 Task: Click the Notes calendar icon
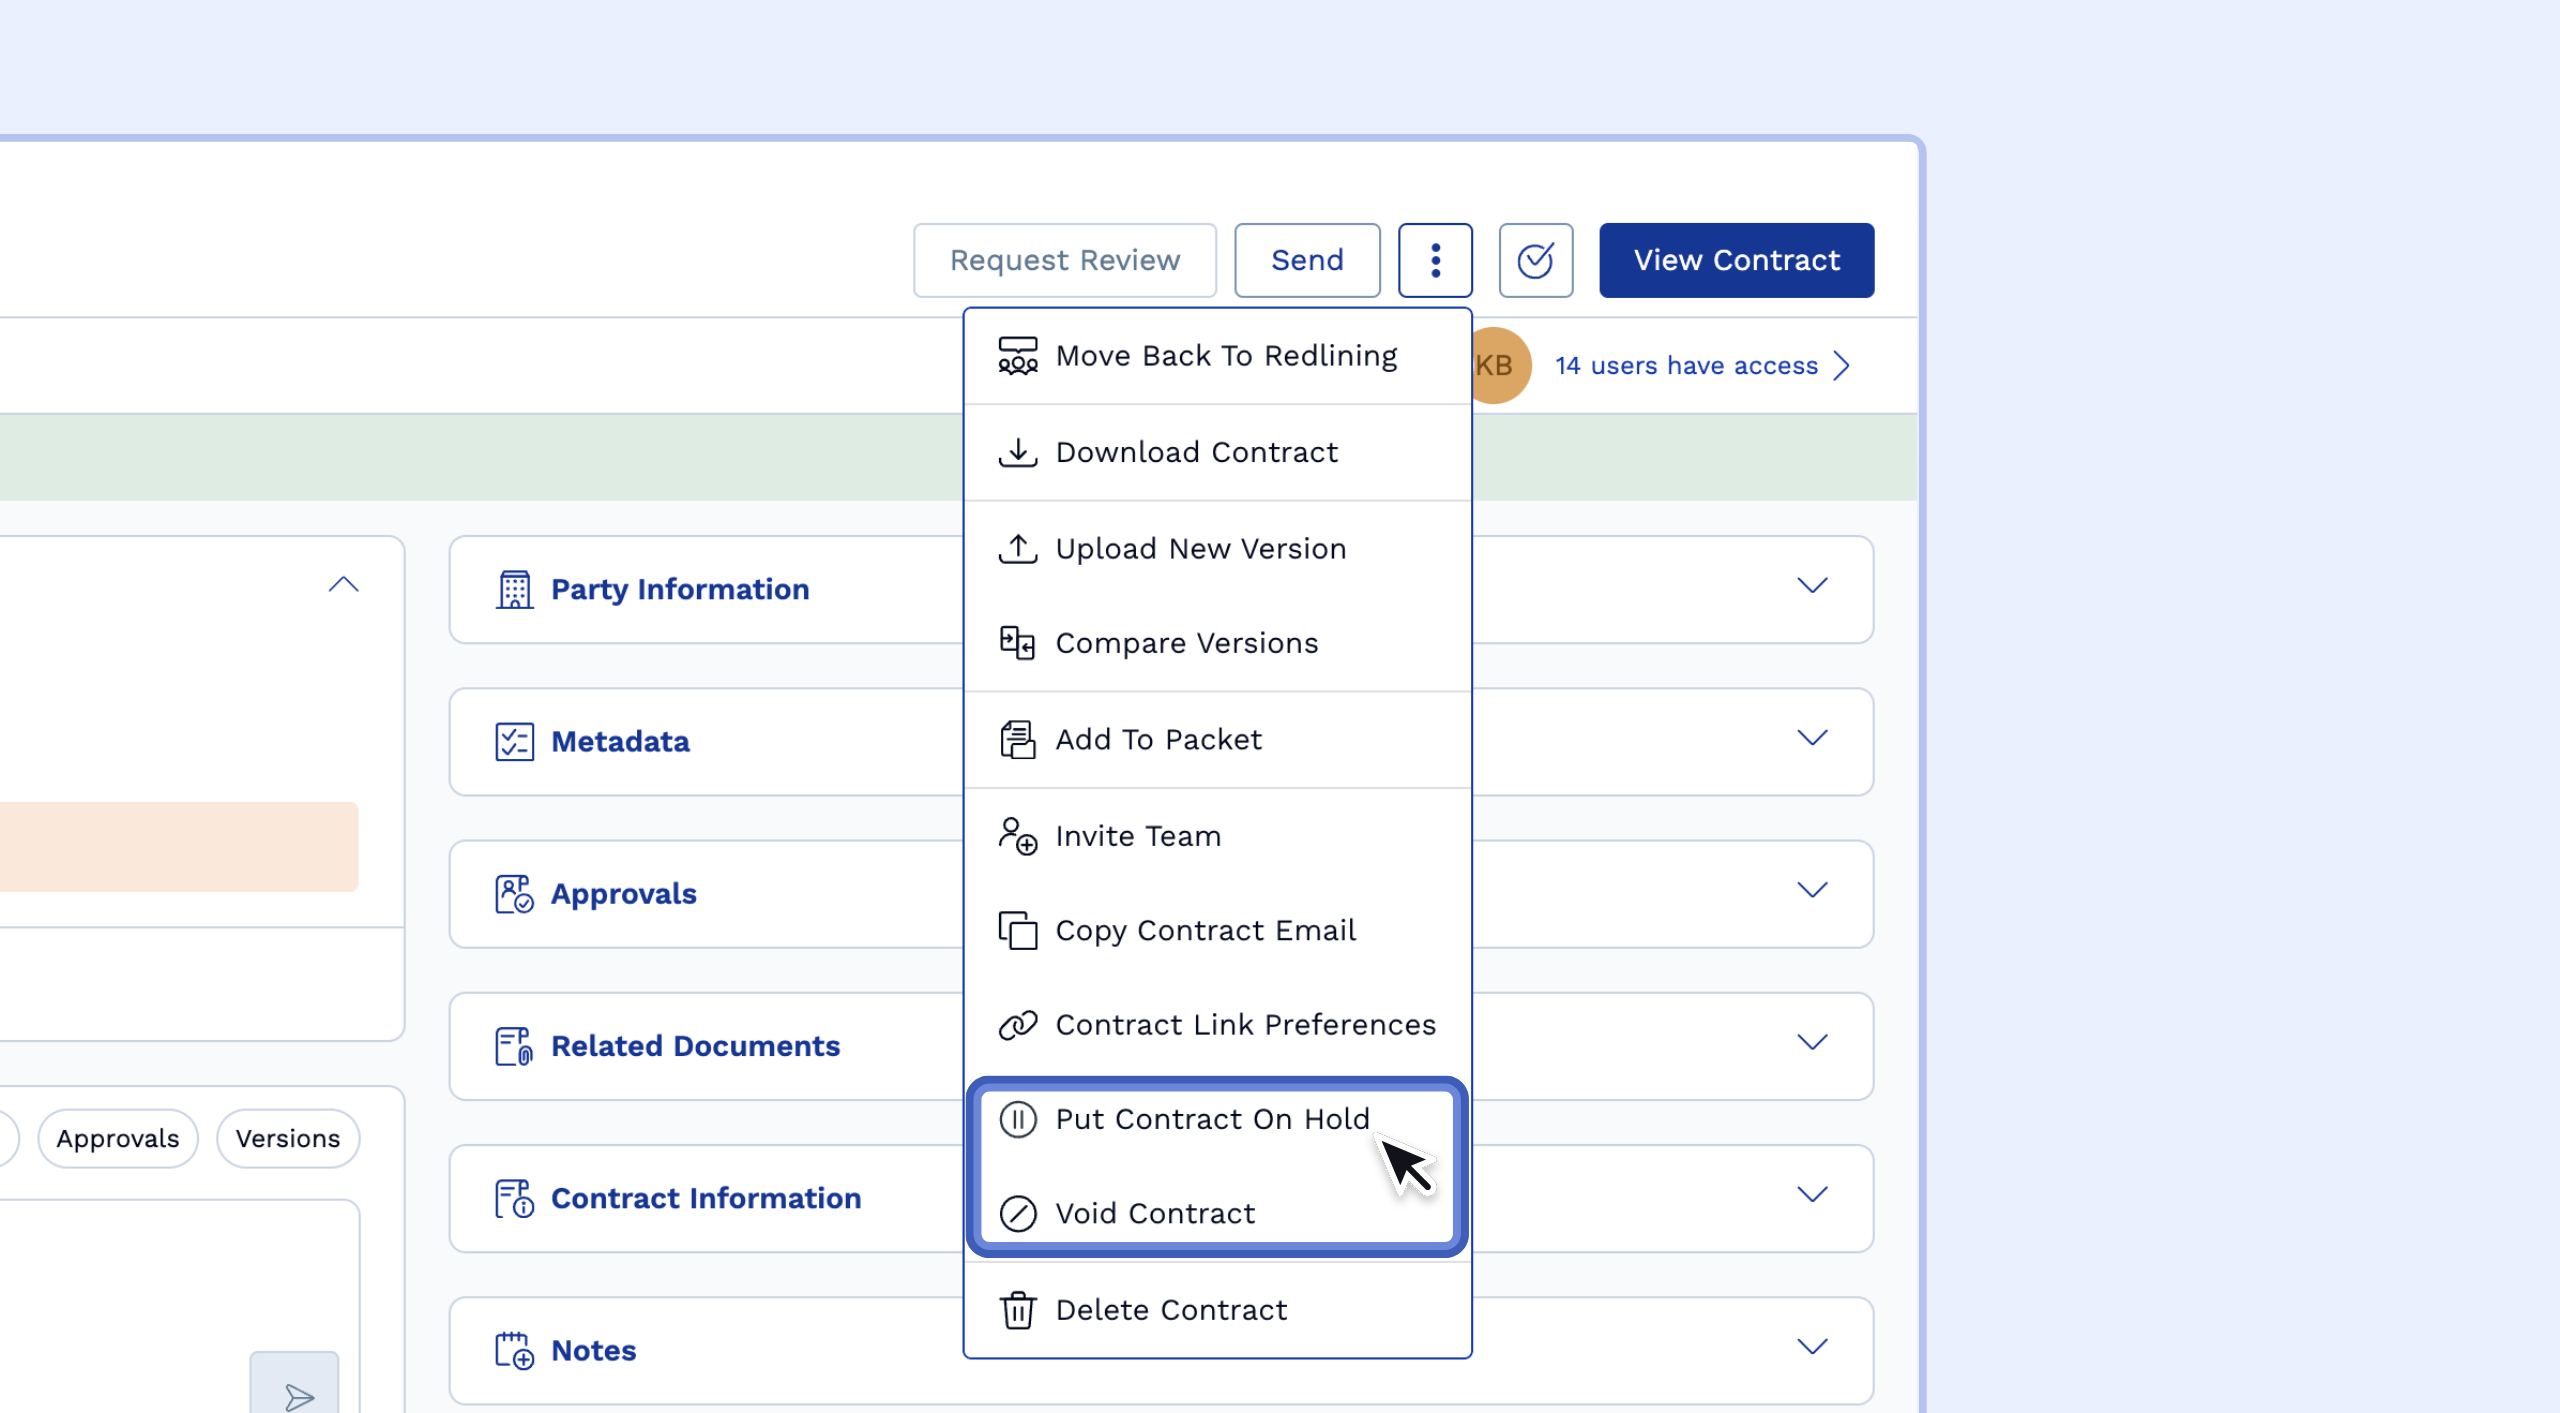point(514,1349)
